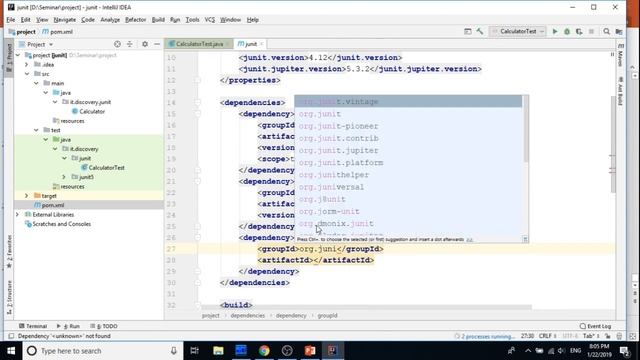The image size is (640, 360).
Task: Click the Windows Start button
Action: click(11, 351)
